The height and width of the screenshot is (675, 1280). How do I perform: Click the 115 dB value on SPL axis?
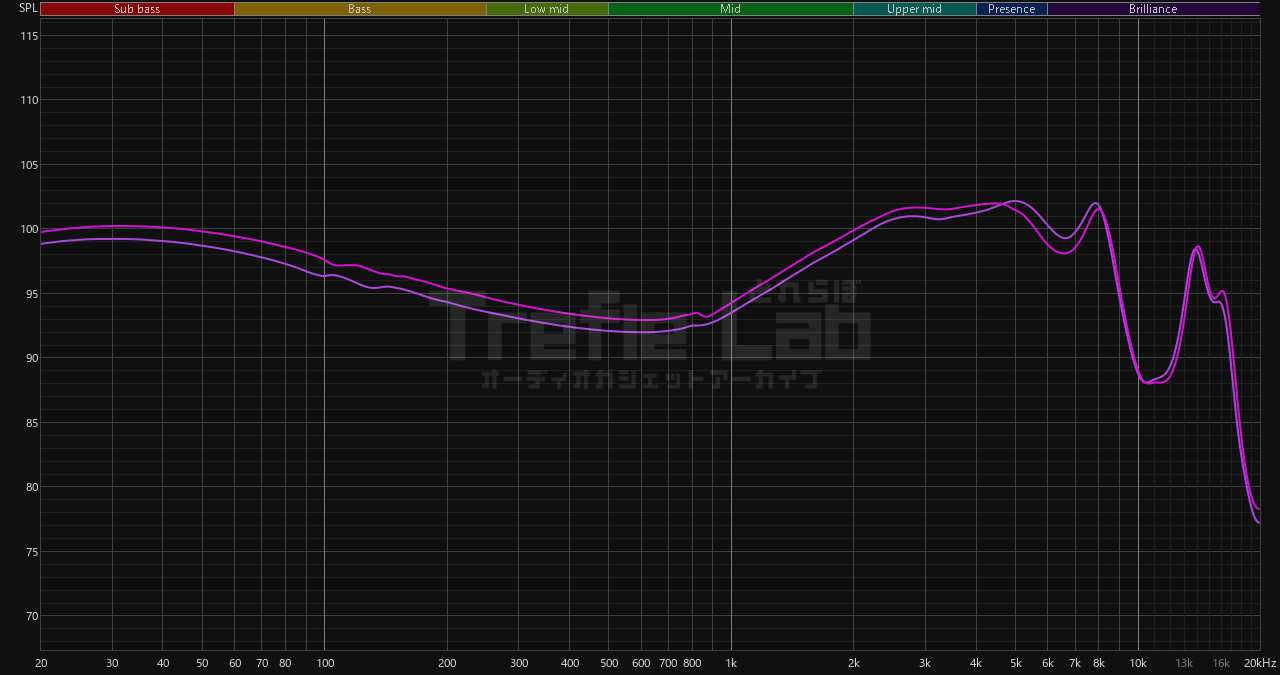click(x=28, y=36)
